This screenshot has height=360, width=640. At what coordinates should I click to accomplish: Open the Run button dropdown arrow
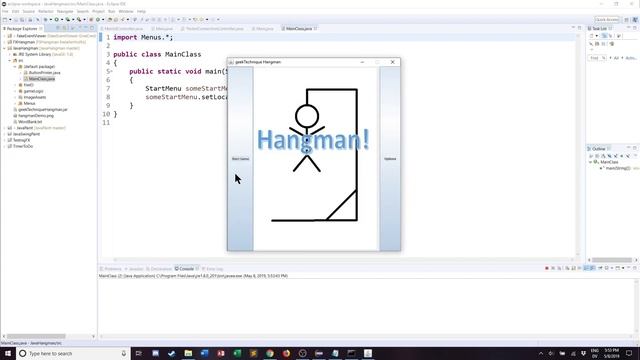click(x=62, y=20)
